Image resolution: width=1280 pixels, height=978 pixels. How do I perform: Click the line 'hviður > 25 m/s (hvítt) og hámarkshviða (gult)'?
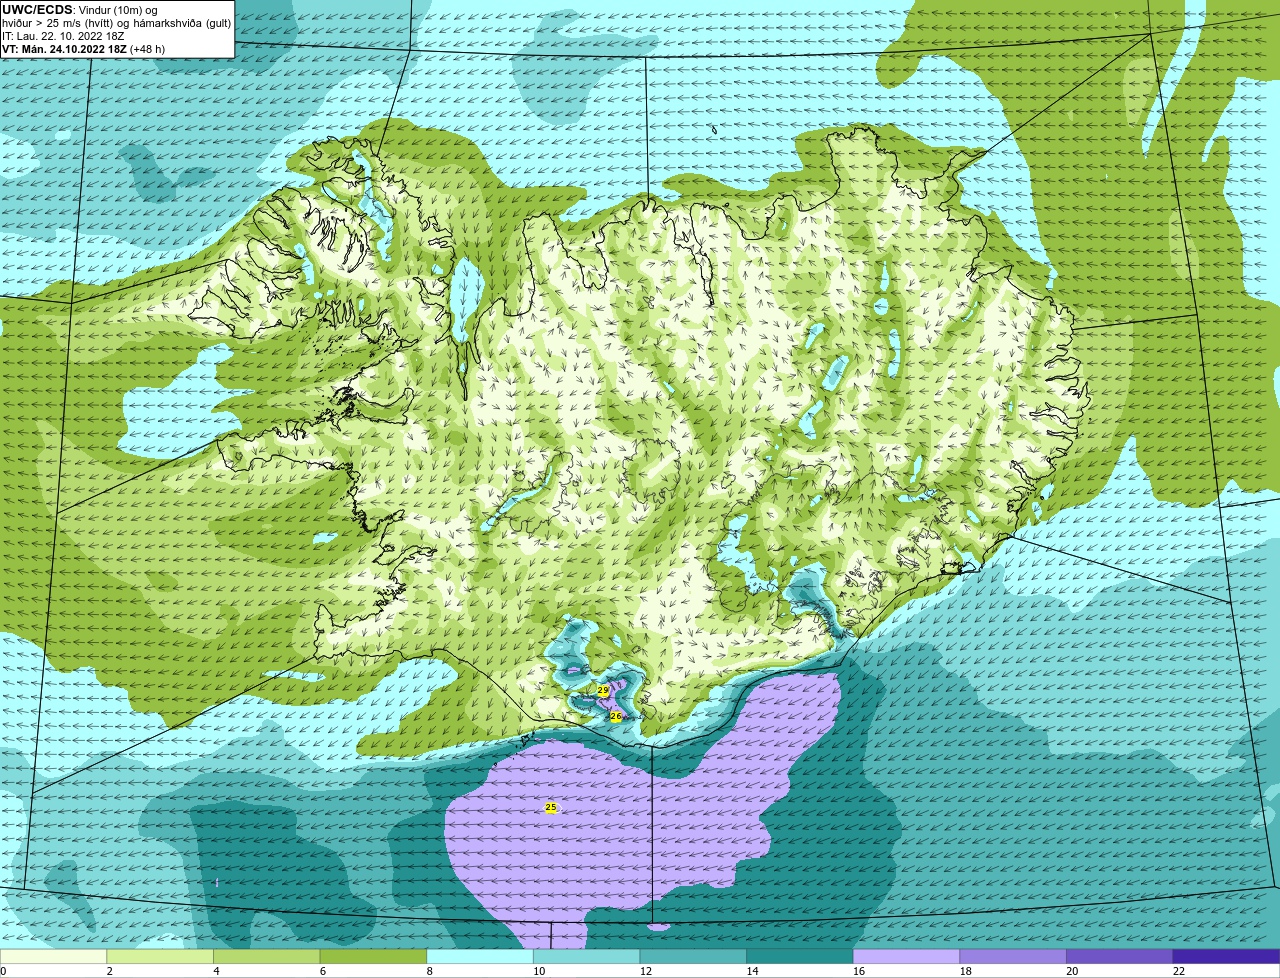coord(116,23)
